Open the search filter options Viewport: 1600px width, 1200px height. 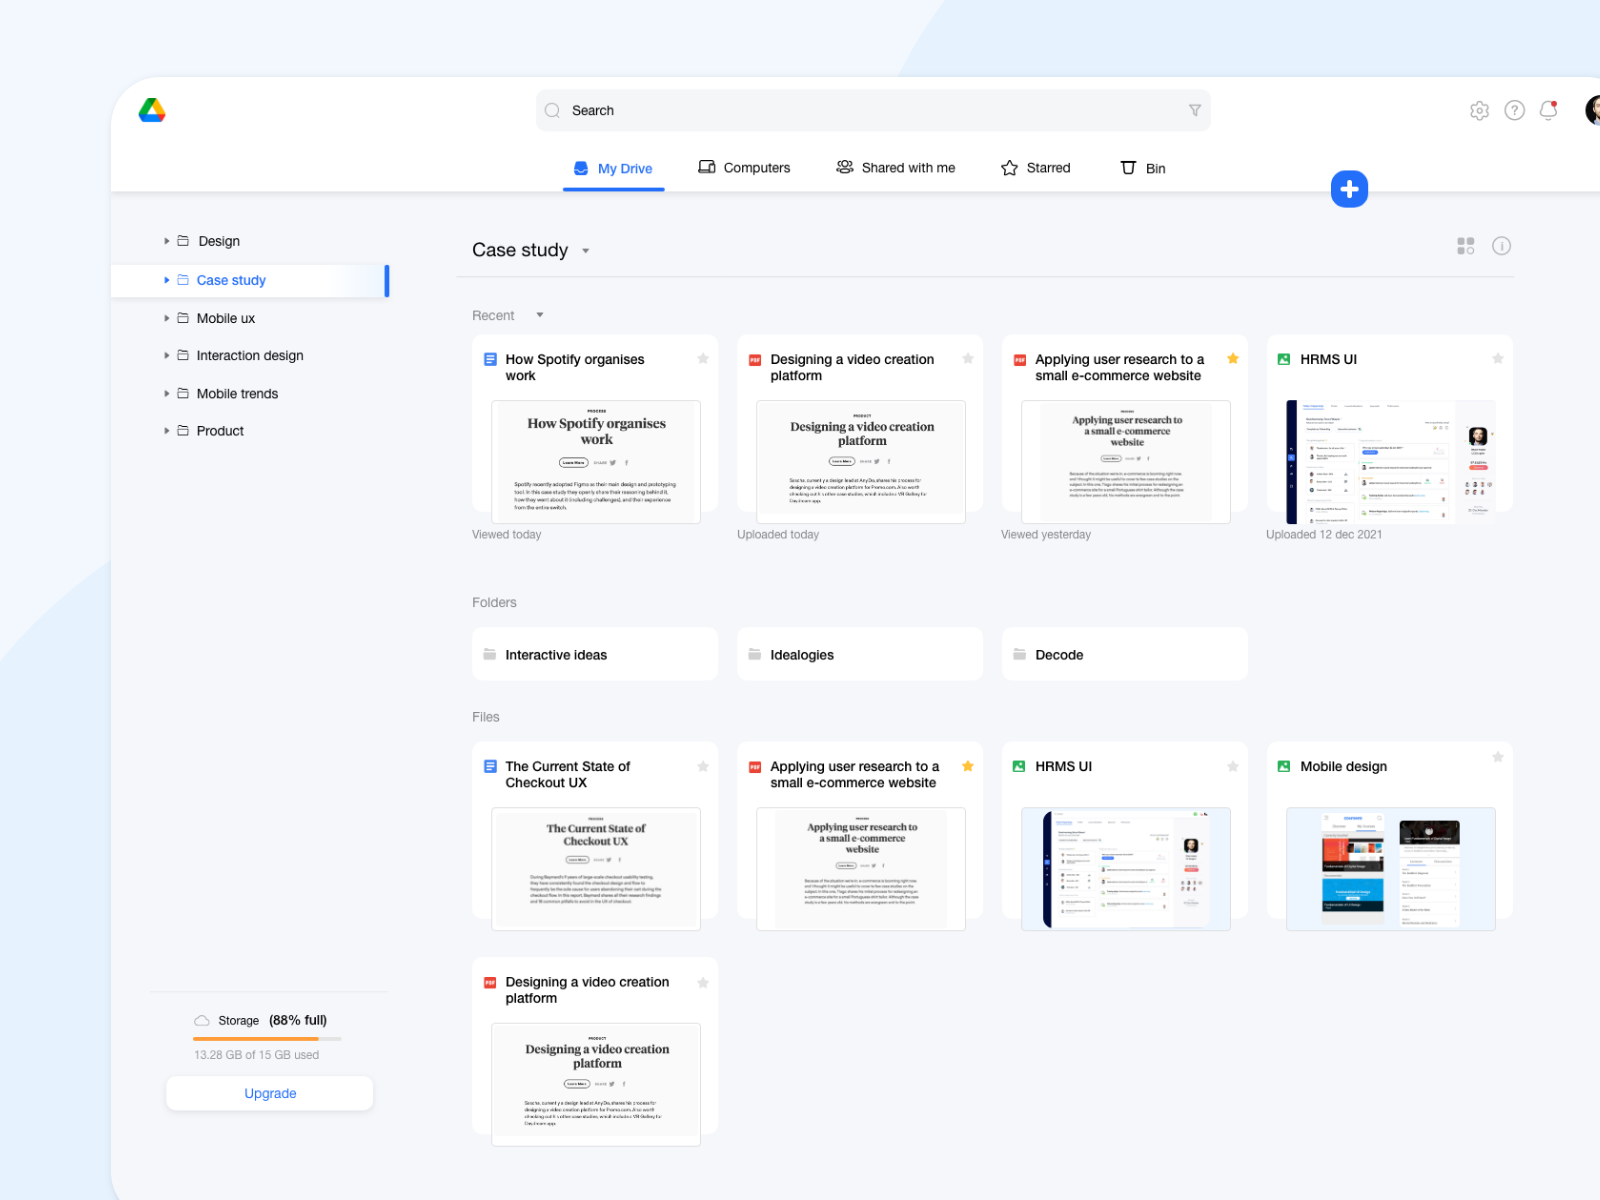coord(1195,110)
